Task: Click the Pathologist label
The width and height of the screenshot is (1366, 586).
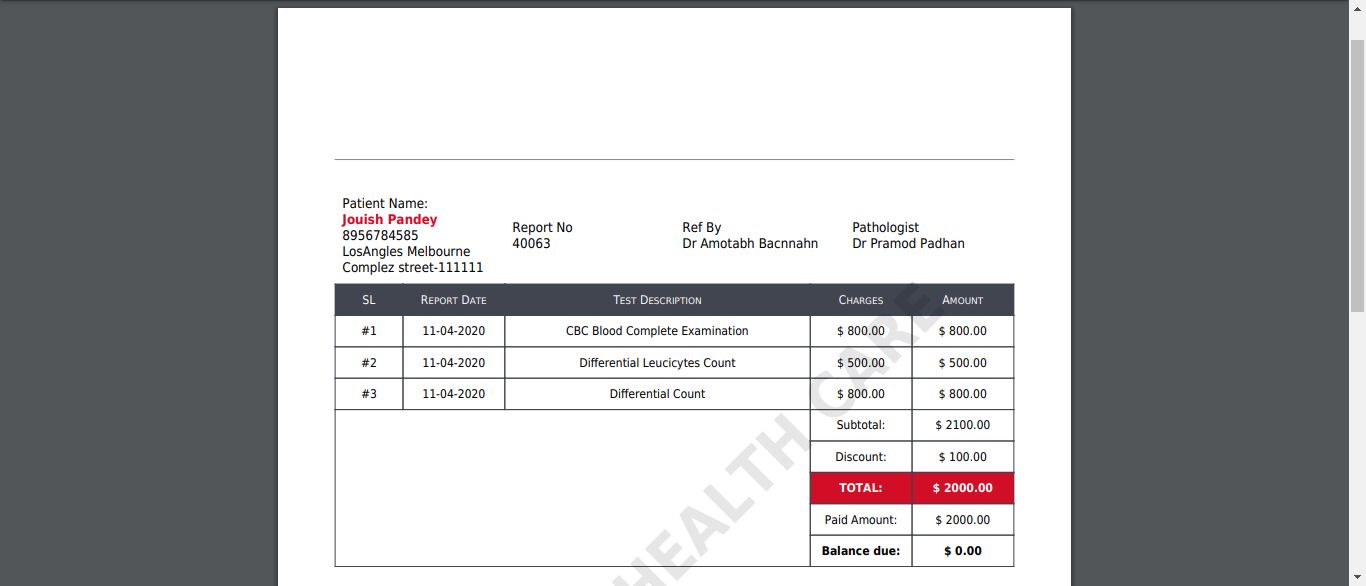Action: point(885,228)
